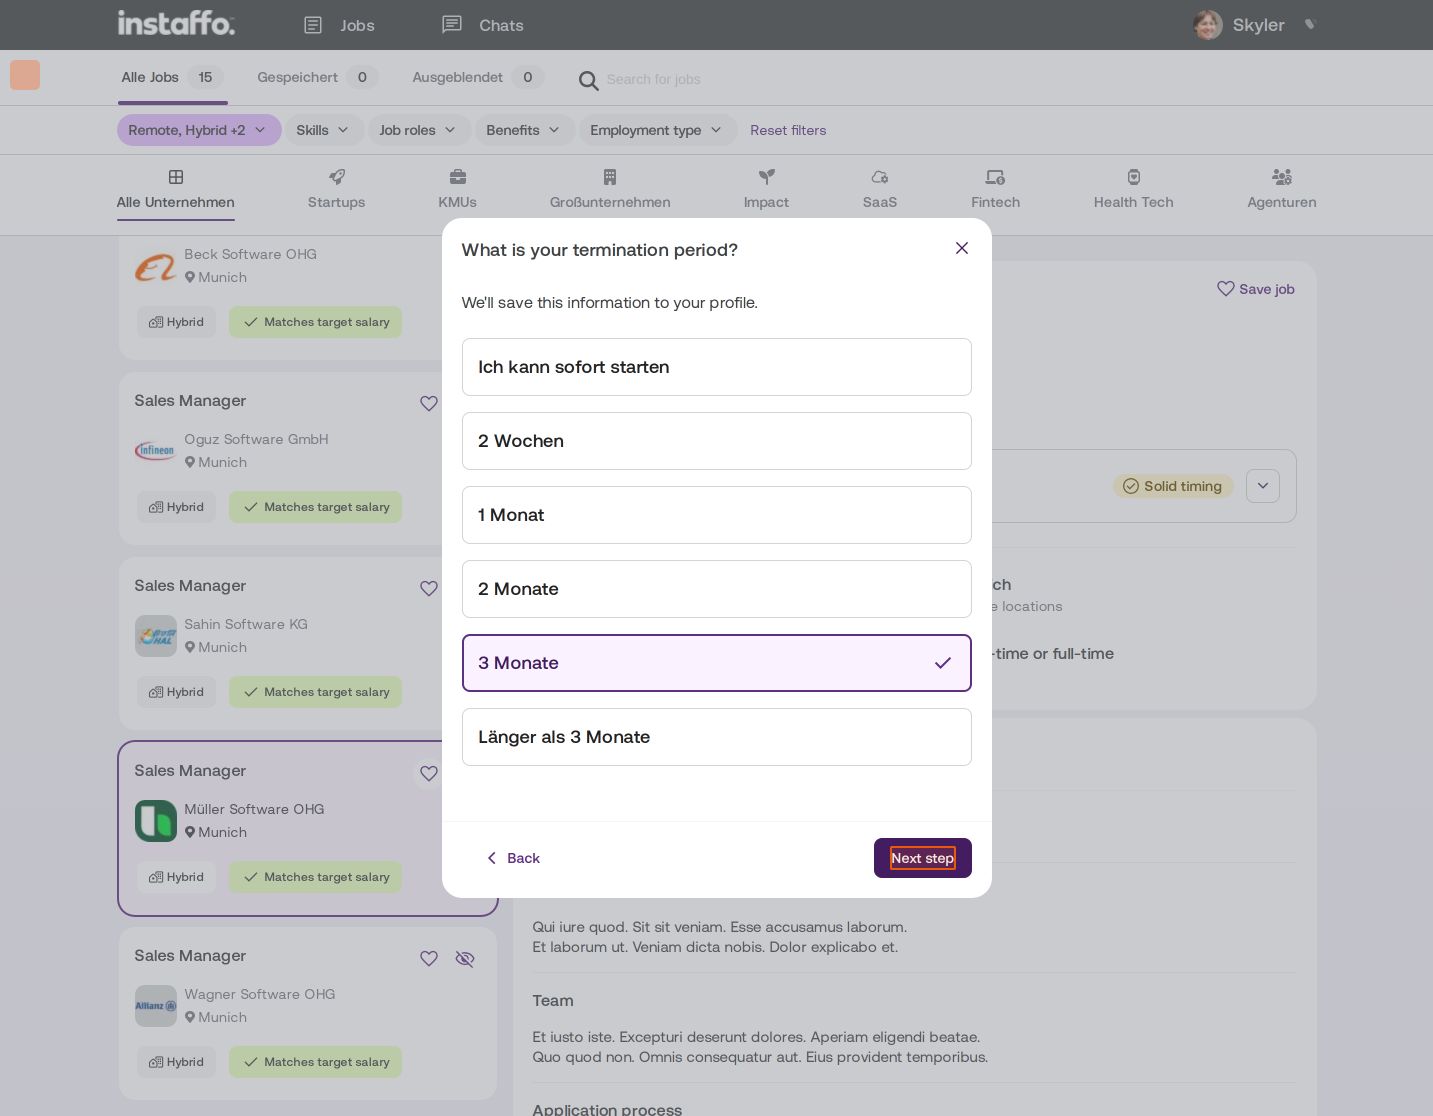Switch to Alle Jobs tab
This screenshot has width=1433, height=1116.
click(x=171, y=77)
